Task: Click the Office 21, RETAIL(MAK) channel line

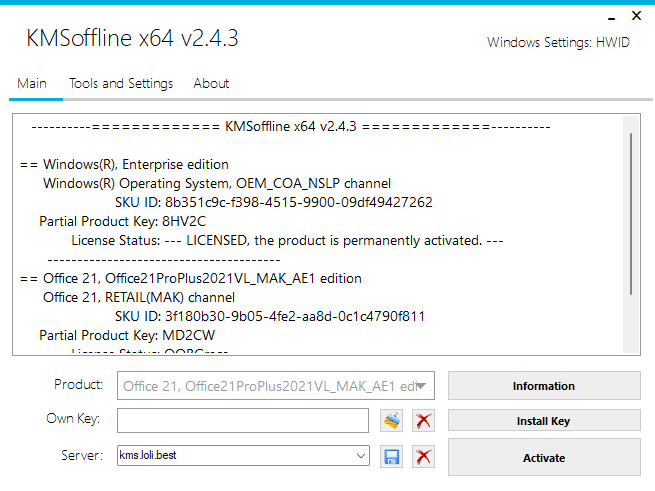Action: click(139, 298)
